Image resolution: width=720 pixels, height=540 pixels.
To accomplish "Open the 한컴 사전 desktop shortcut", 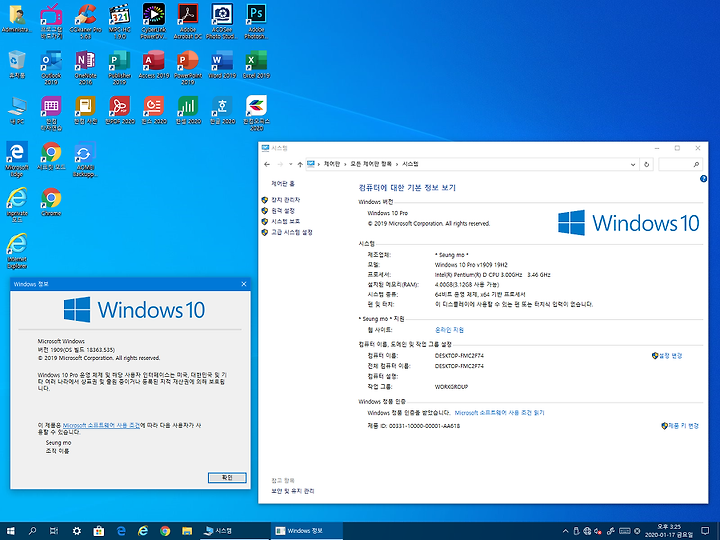I will [85, 110].
